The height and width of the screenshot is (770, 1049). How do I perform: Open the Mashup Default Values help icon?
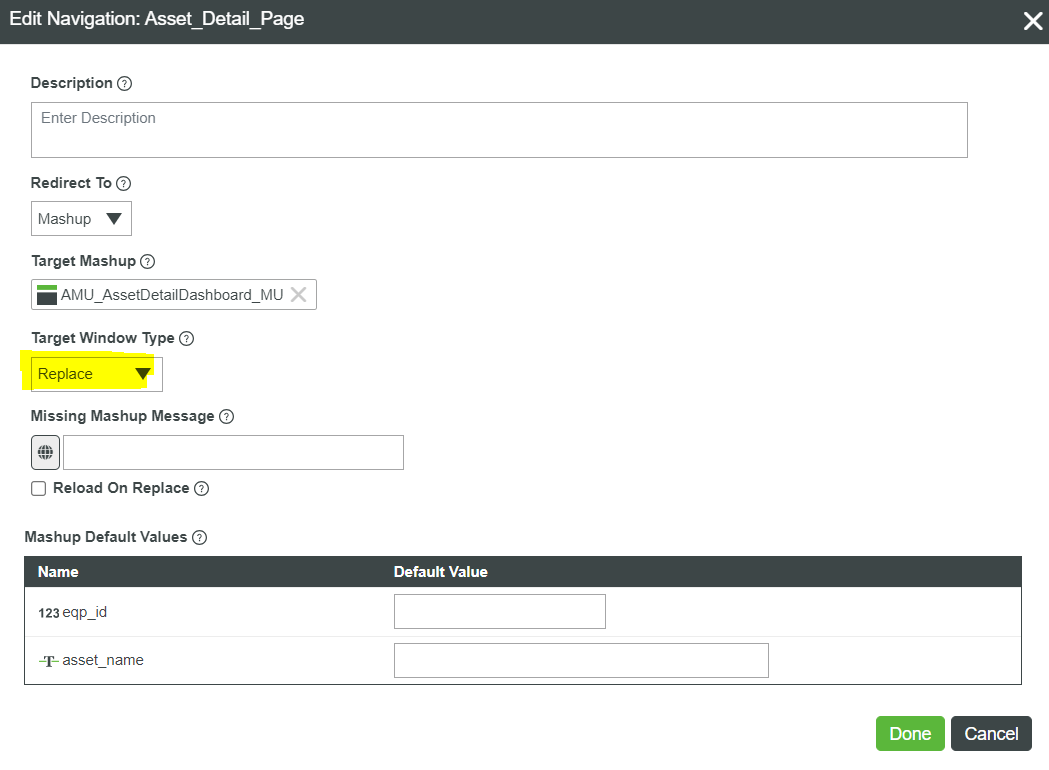pyautogui.click(x=199, y=537)
